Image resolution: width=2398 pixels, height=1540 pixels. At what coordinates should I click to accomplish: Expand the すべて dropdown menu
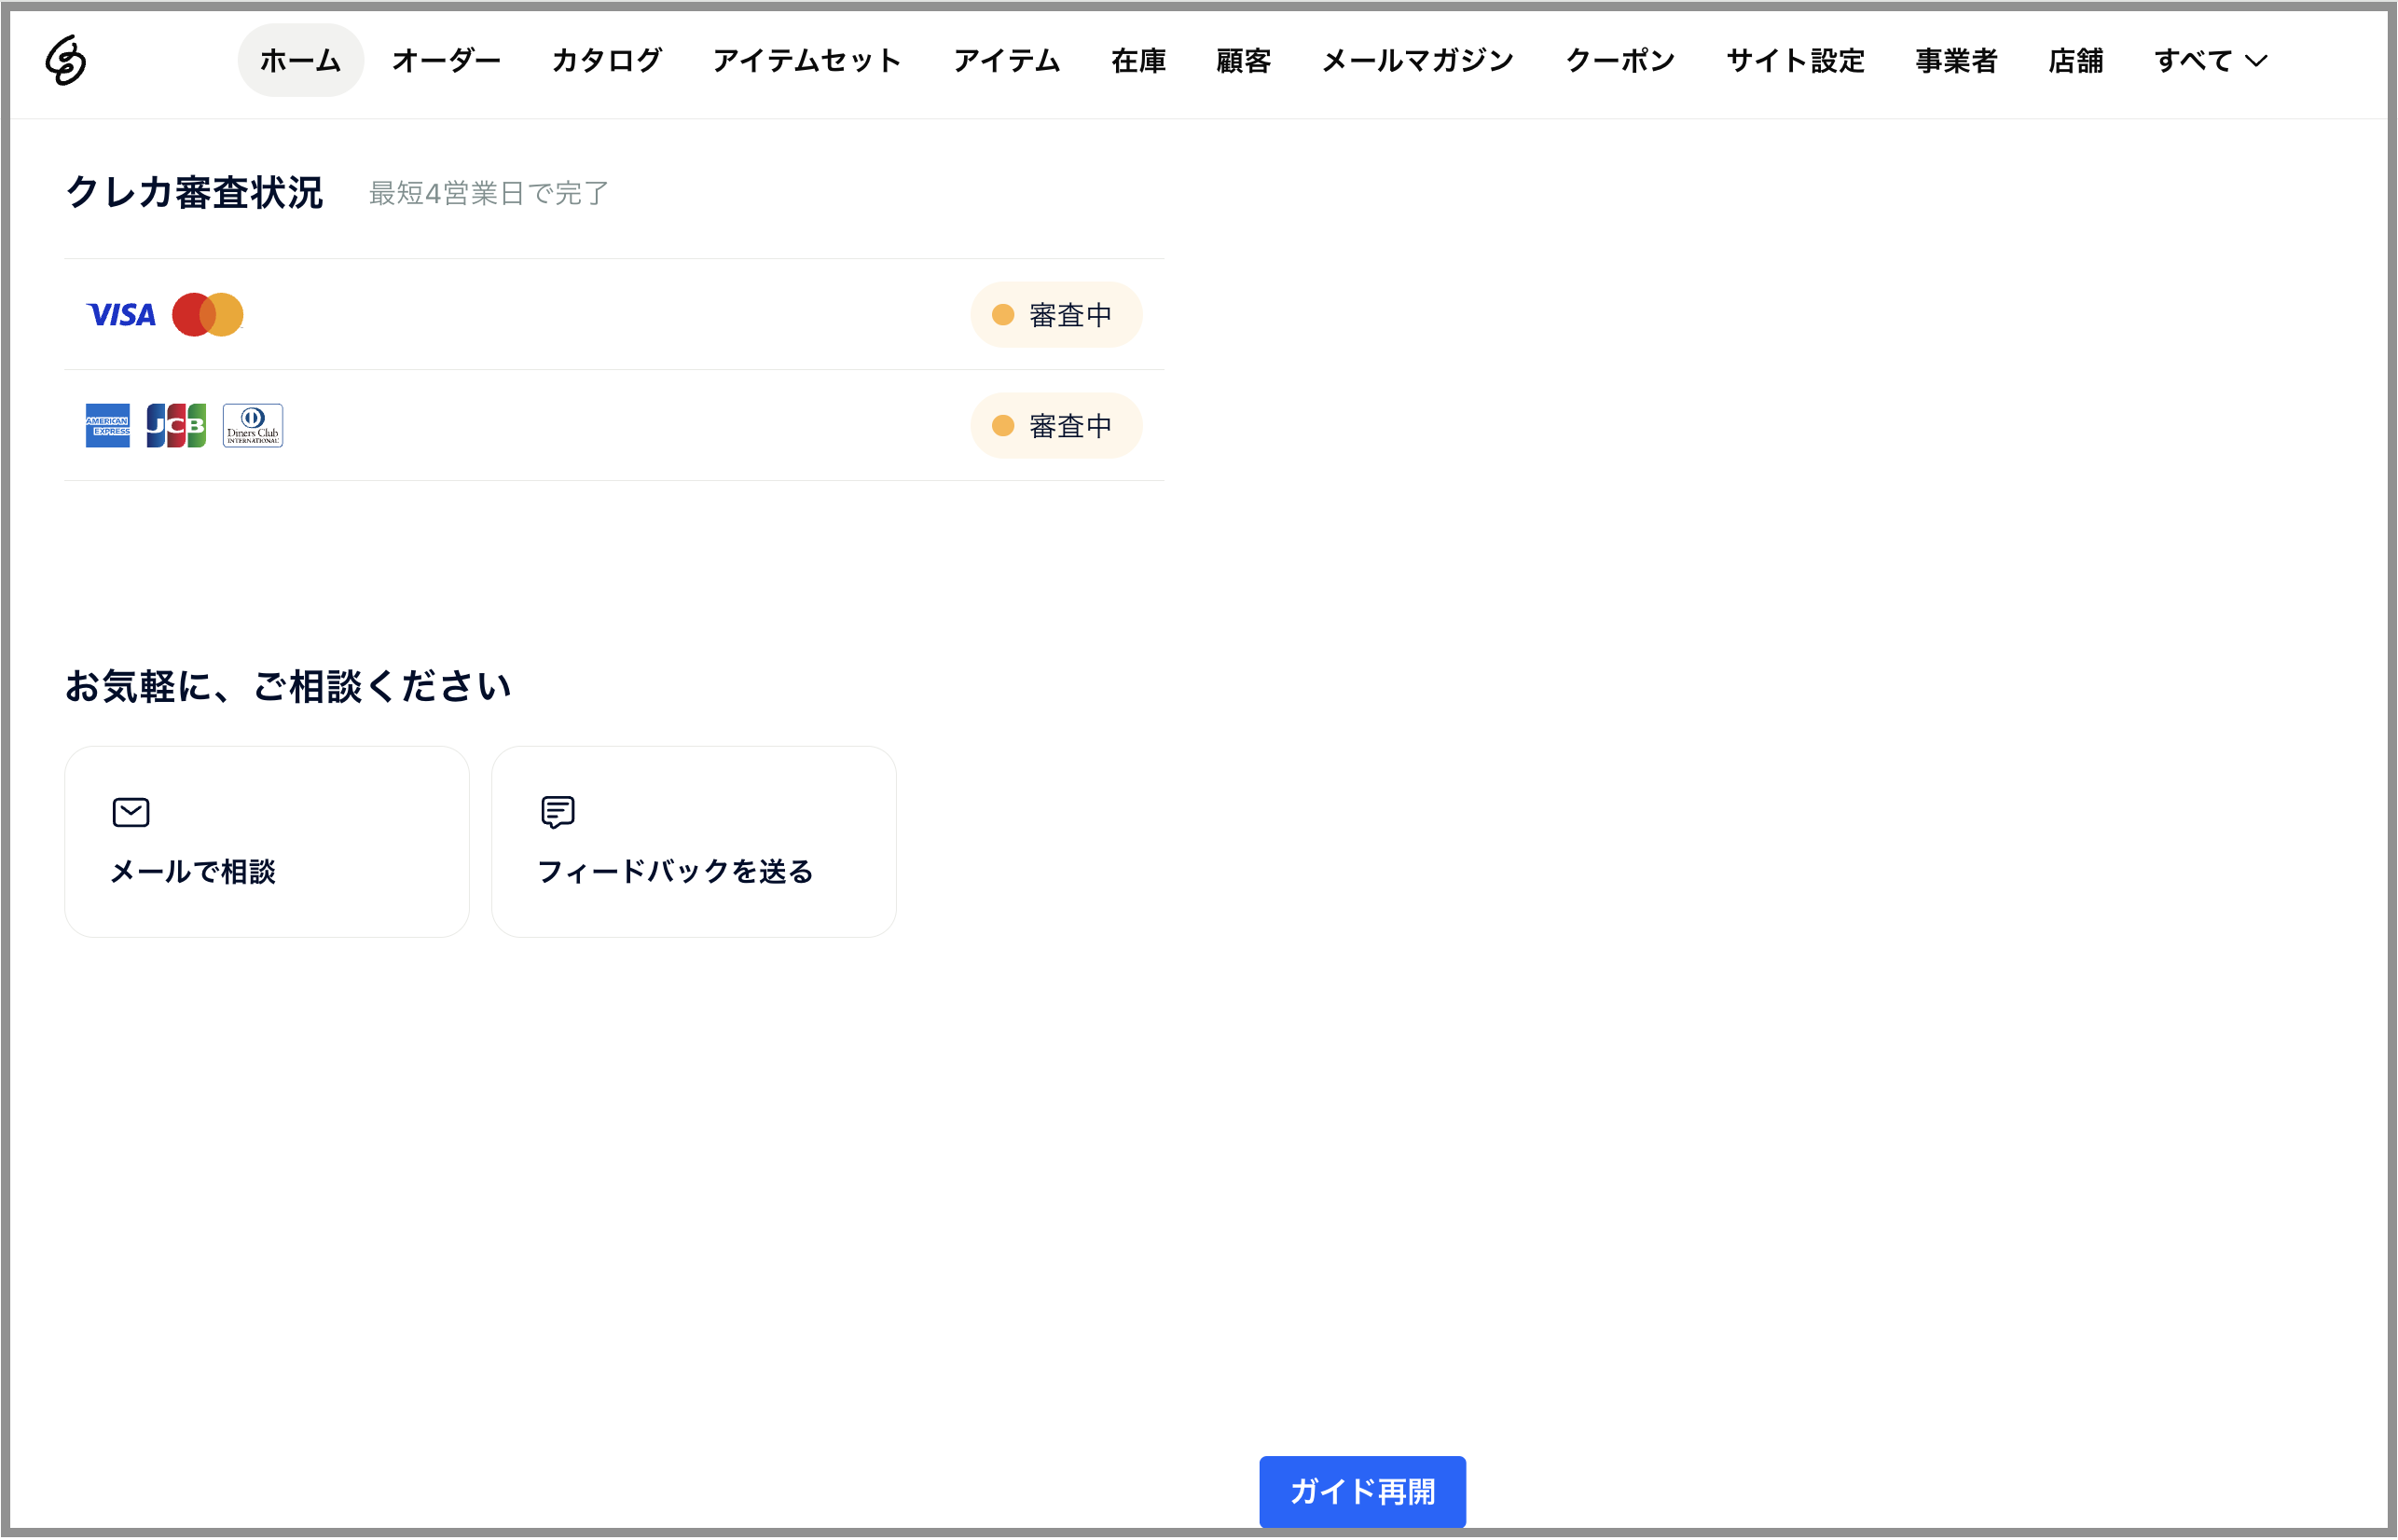(2210, 60)
